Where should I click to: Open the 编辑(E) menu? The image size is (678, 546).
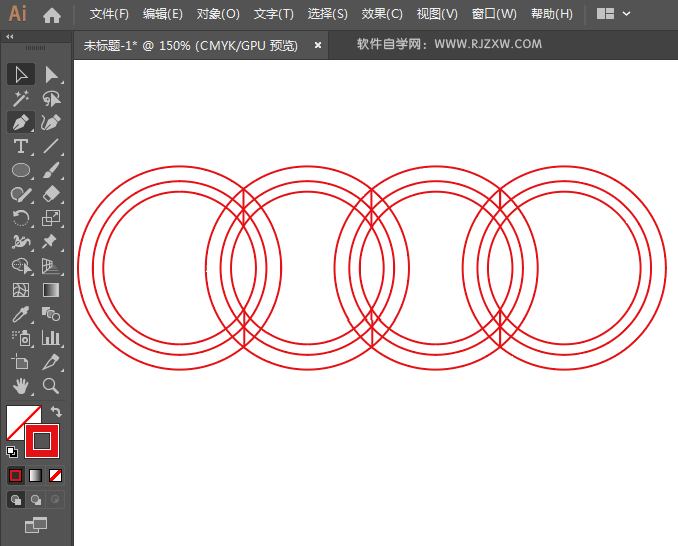coord(163,14)
